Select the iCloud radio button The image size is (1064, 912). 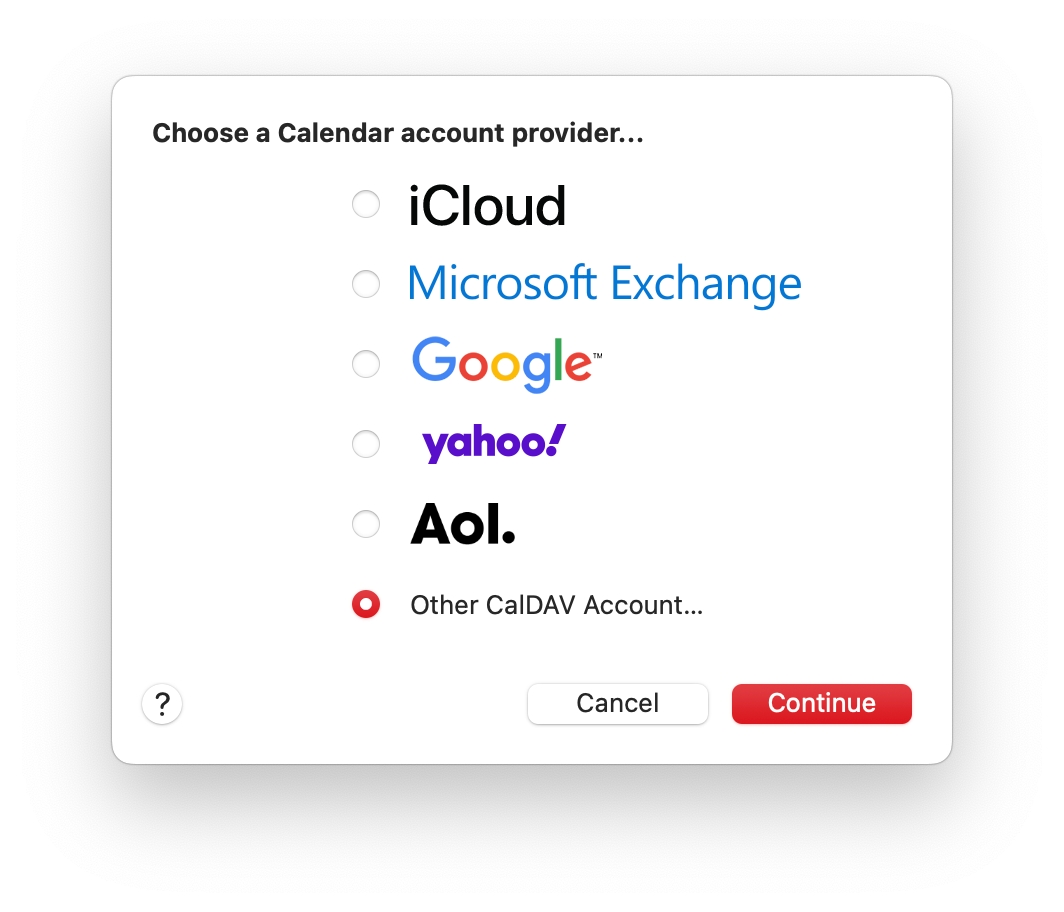(x=366, y=205)
